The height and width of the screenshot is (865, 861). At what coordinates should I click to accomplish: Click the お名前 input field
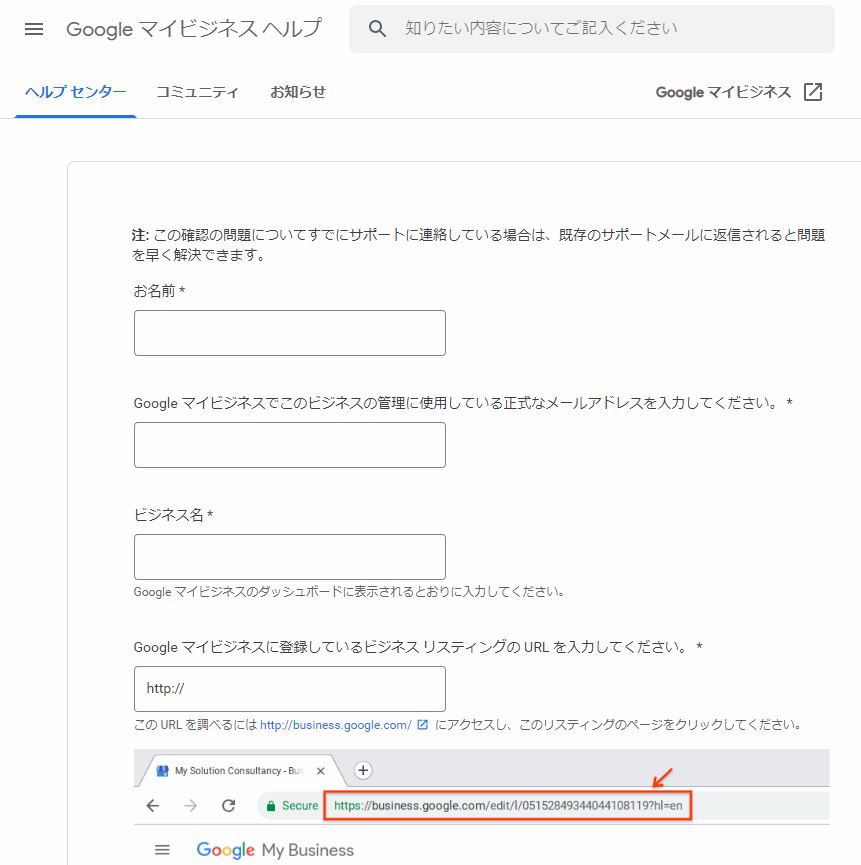tap(290, 333)
